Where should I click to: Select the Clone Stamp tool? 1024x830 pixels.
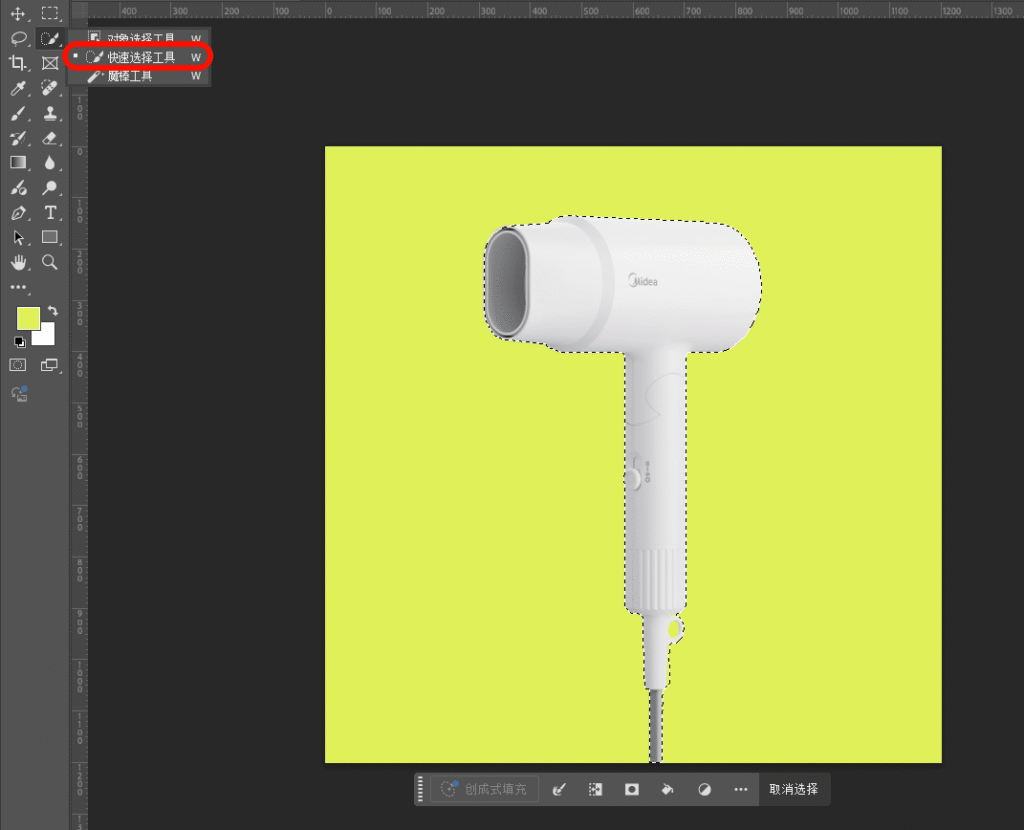[x=50, y=114]
